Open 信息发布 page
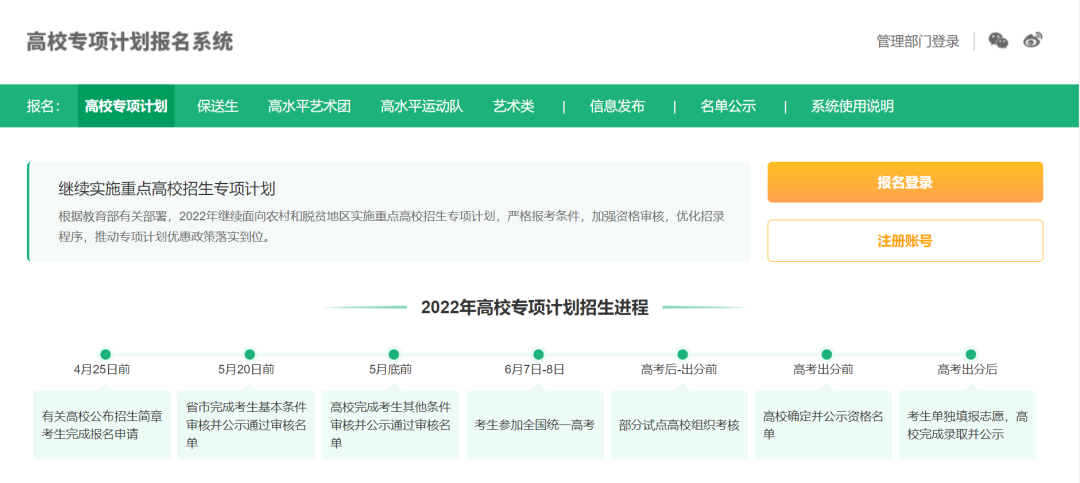The image size is (1080, 483). pos(617,106)
